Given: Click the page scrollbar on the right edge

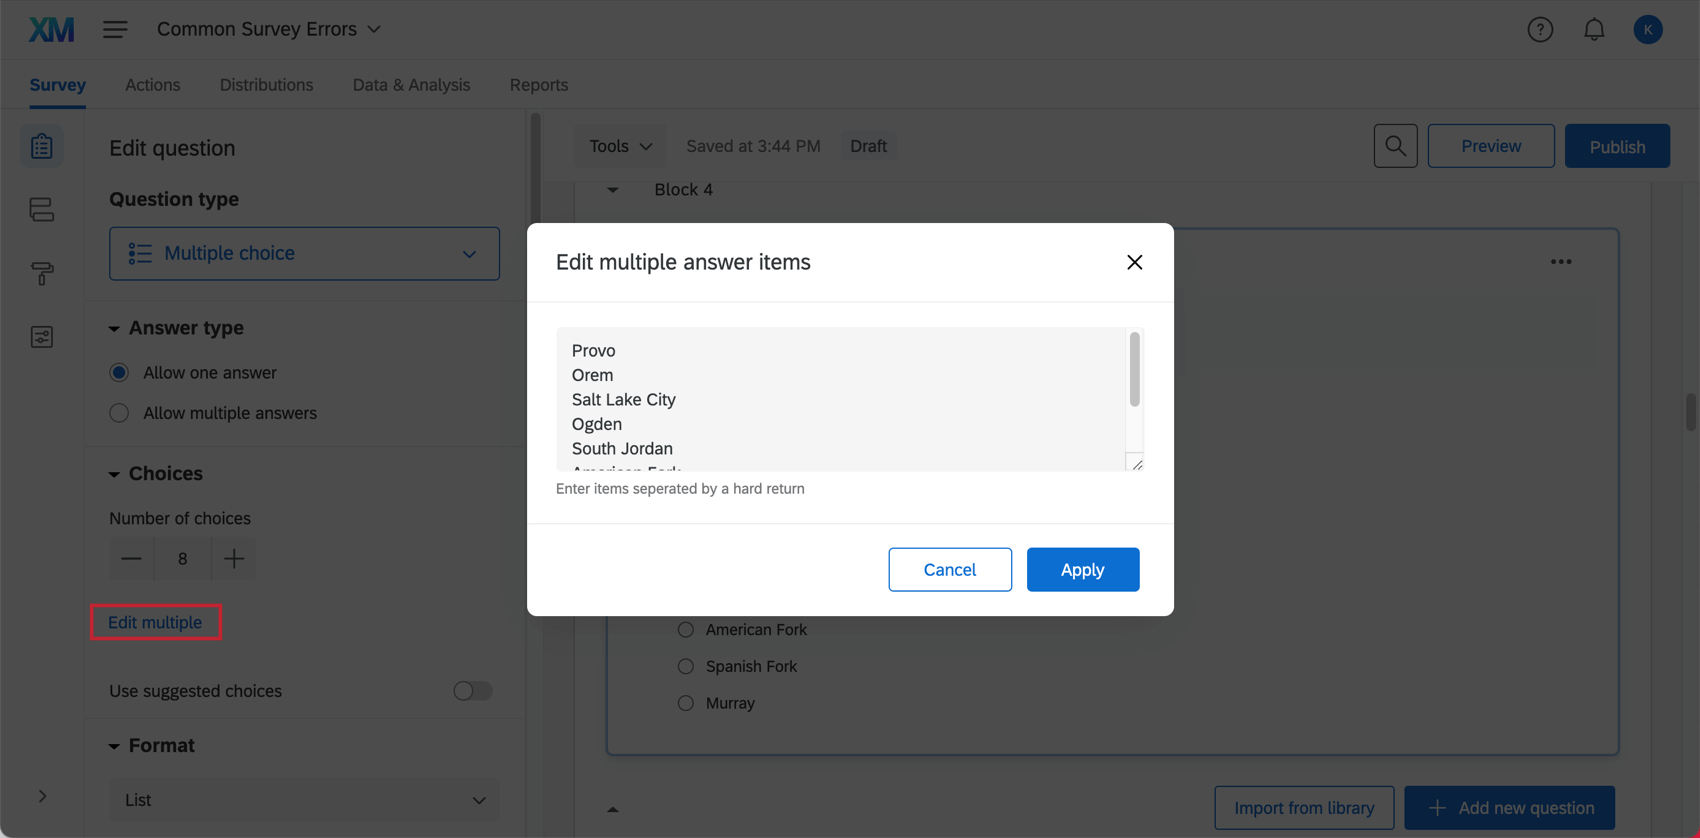Looking at the screenshot, I should pos(1691,412).
